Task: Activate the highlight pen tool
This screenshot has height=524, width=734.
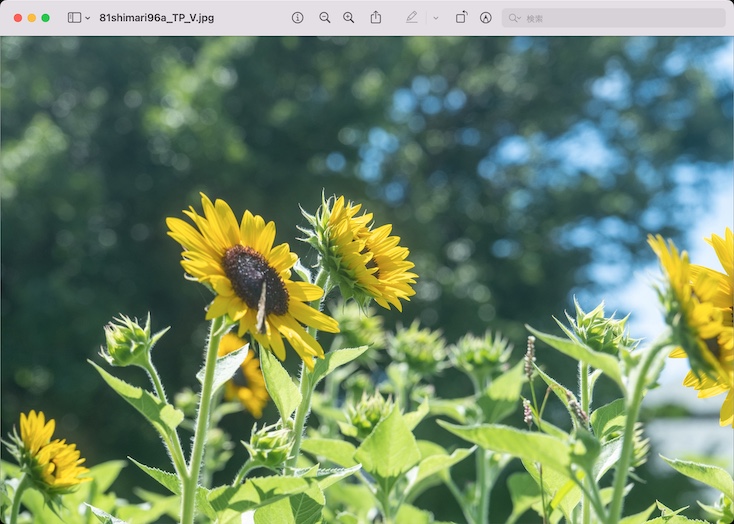Action: (x=411, y=18)
